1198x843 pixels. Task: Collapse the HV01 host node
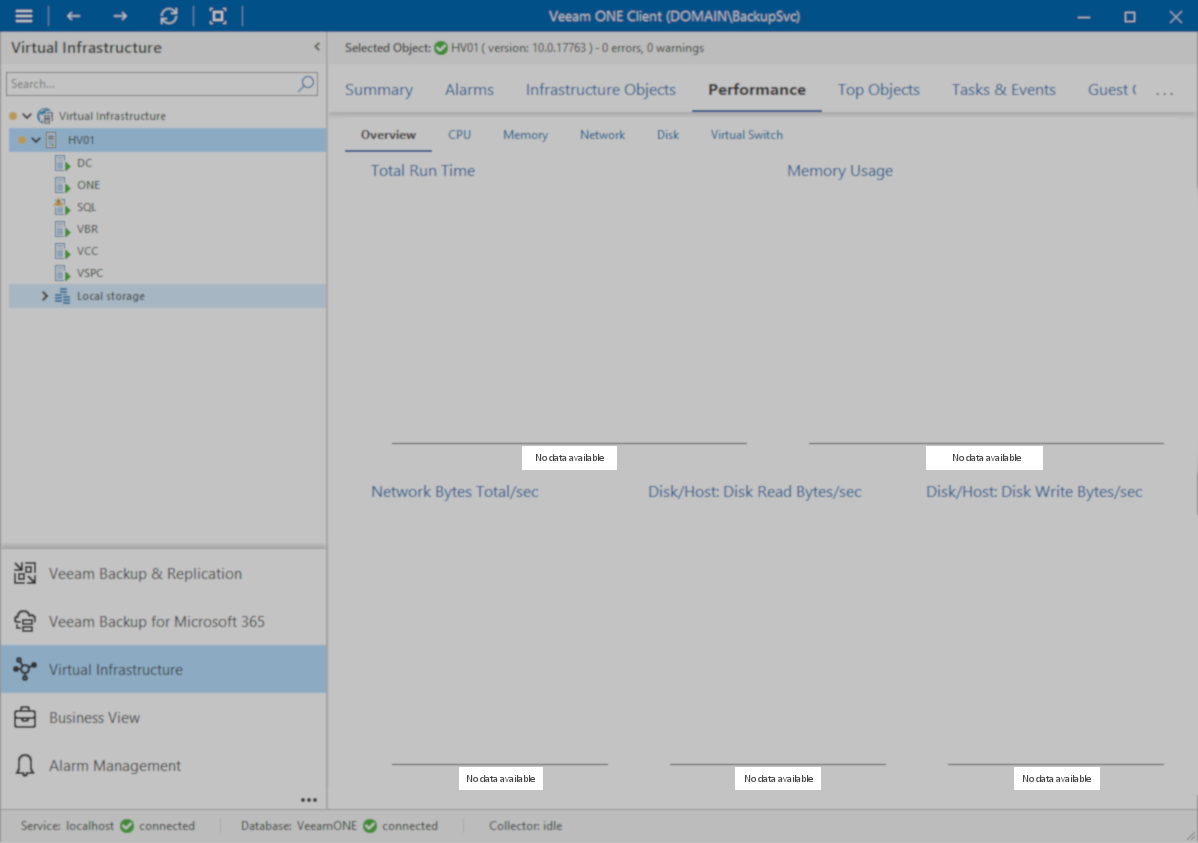pyautogui.click(x=36, y=140)
